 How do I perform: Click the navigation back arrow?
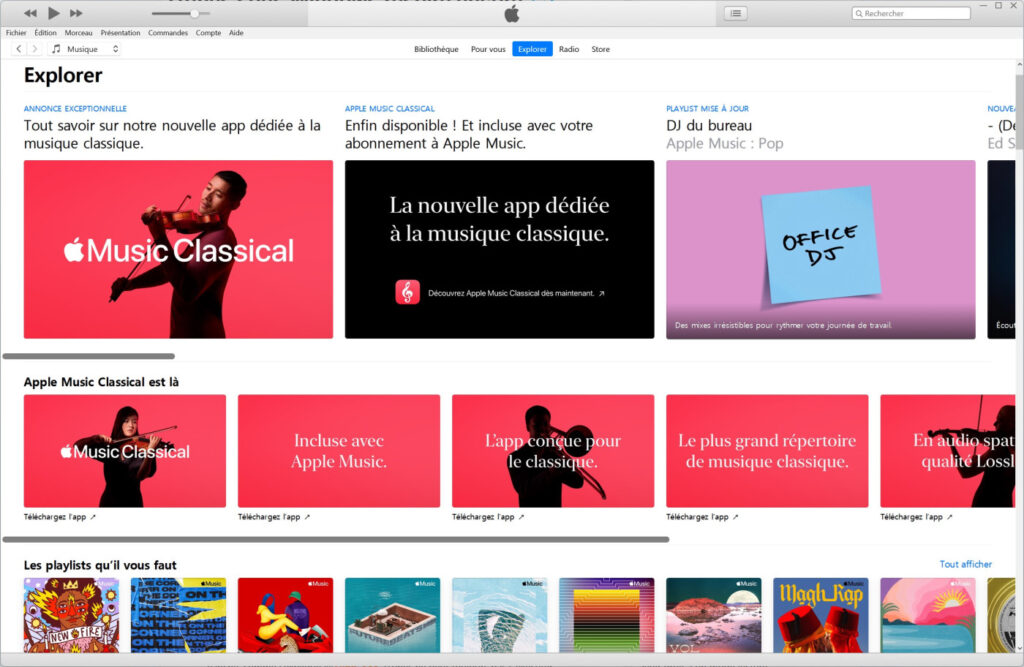tap(19, 49)
